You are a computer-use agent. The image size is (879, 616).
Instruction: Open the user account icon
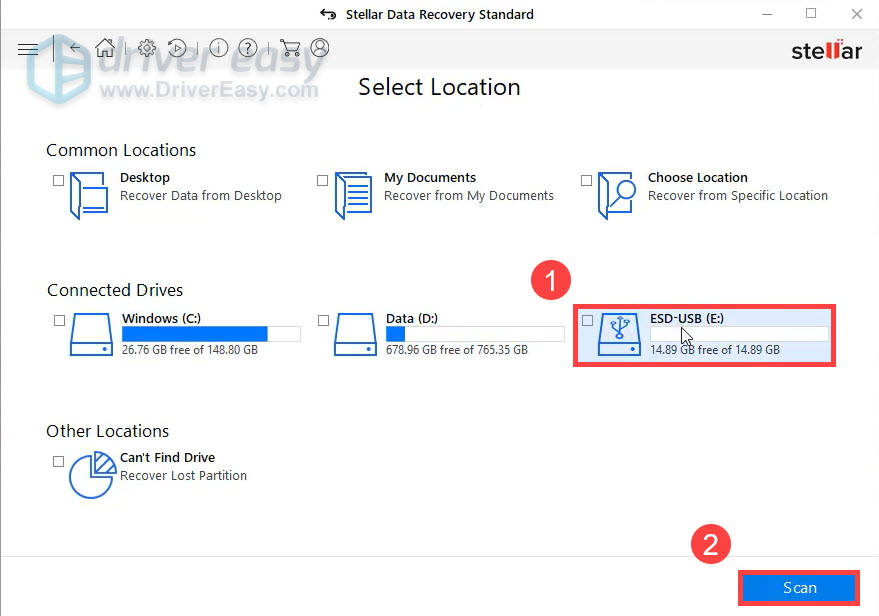320,48
